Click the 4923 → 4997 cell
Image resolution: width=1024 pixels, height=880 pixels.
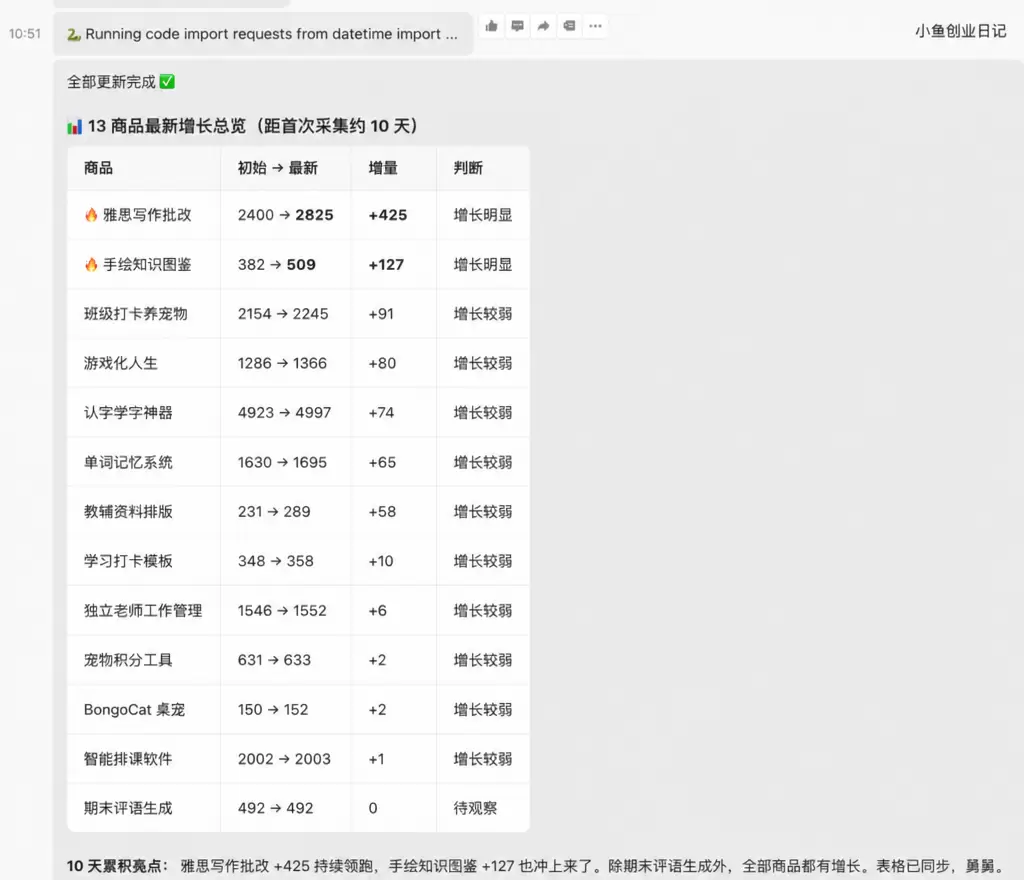pos(284,413)
